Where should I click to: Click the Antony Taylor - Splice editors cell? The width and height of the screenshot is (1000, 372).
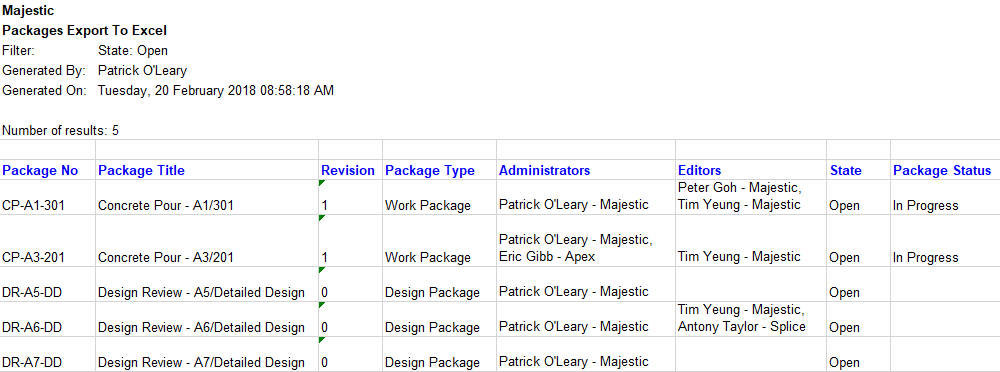click(x=751, y=320)
